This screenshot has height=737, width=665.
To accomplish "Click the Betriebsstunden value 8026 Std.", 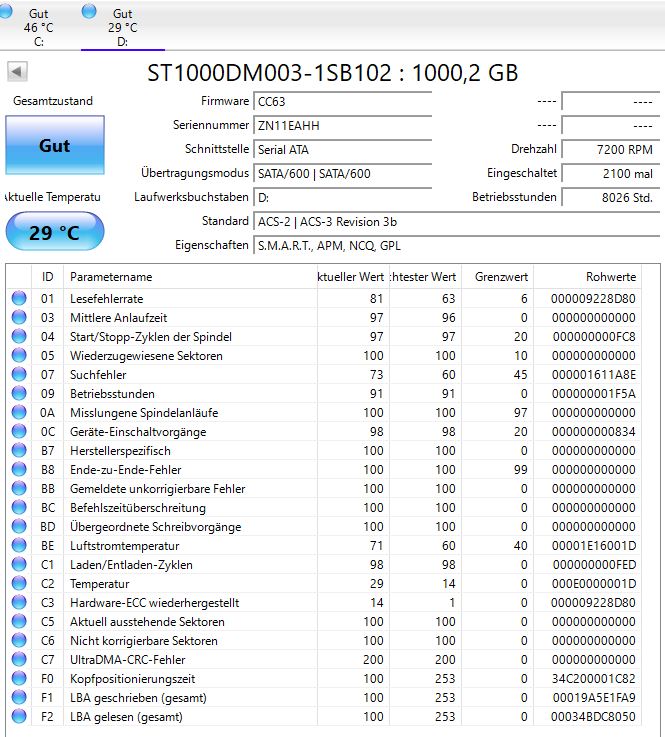I will pos(610,197).
